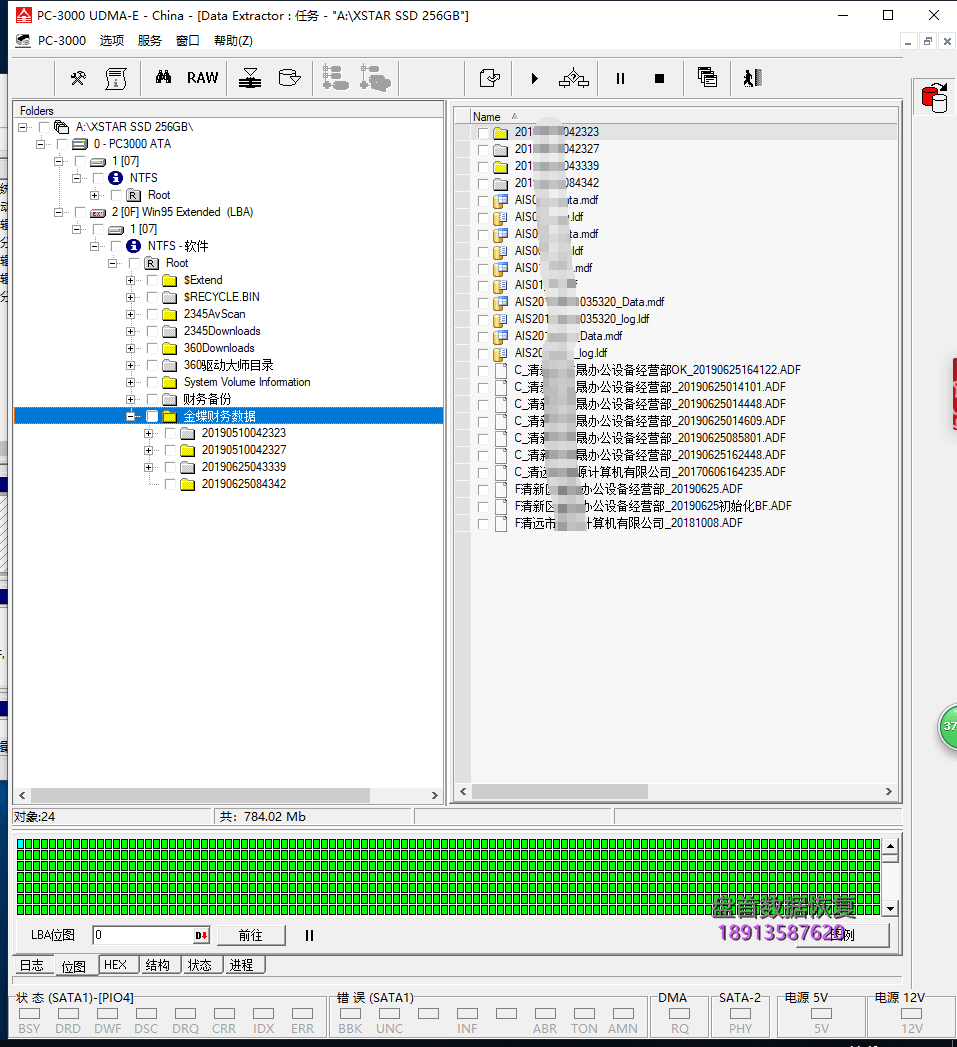Click the hammer and wrench tools icon

click(78, 78)
